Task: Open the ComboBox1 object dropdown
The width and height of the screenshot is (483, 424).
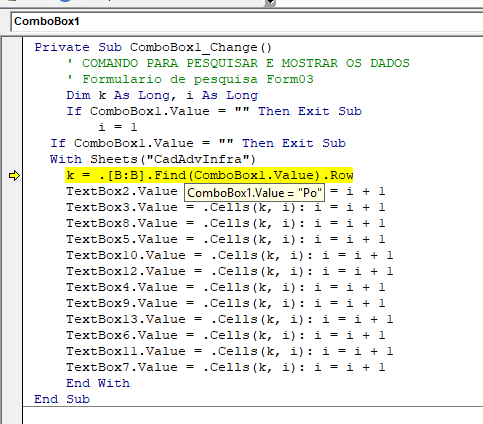Action: (247, 22)
